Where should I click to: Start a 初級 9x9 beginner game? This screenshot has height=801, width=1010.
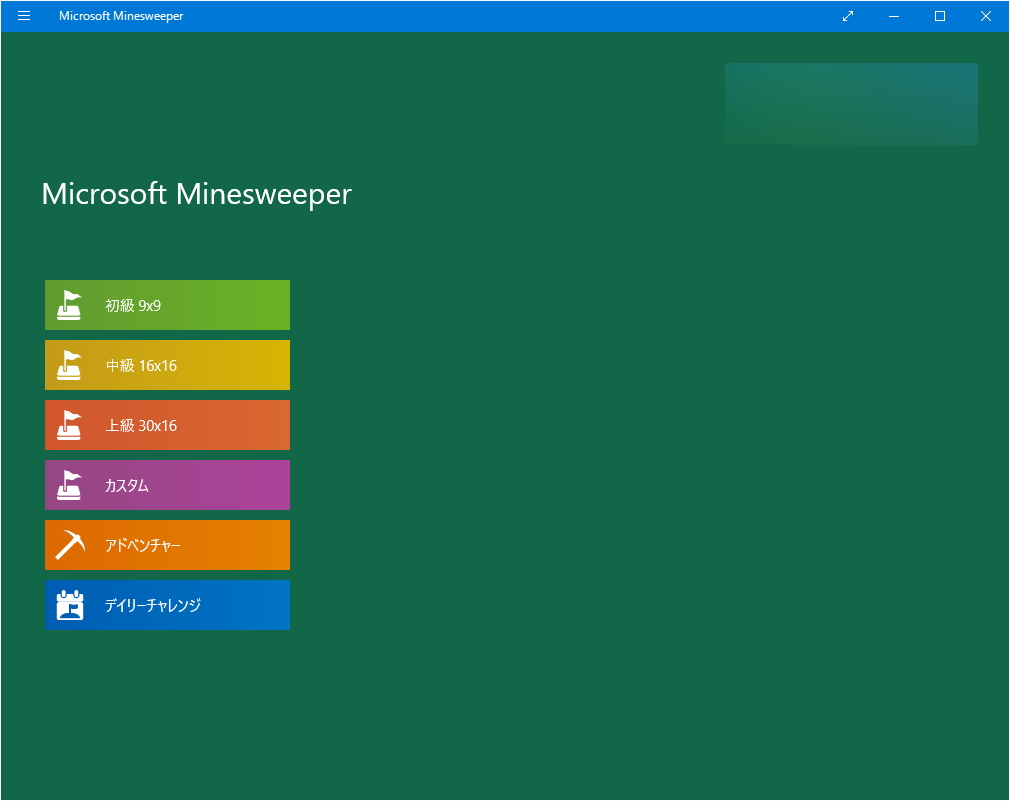pos(167,304)
